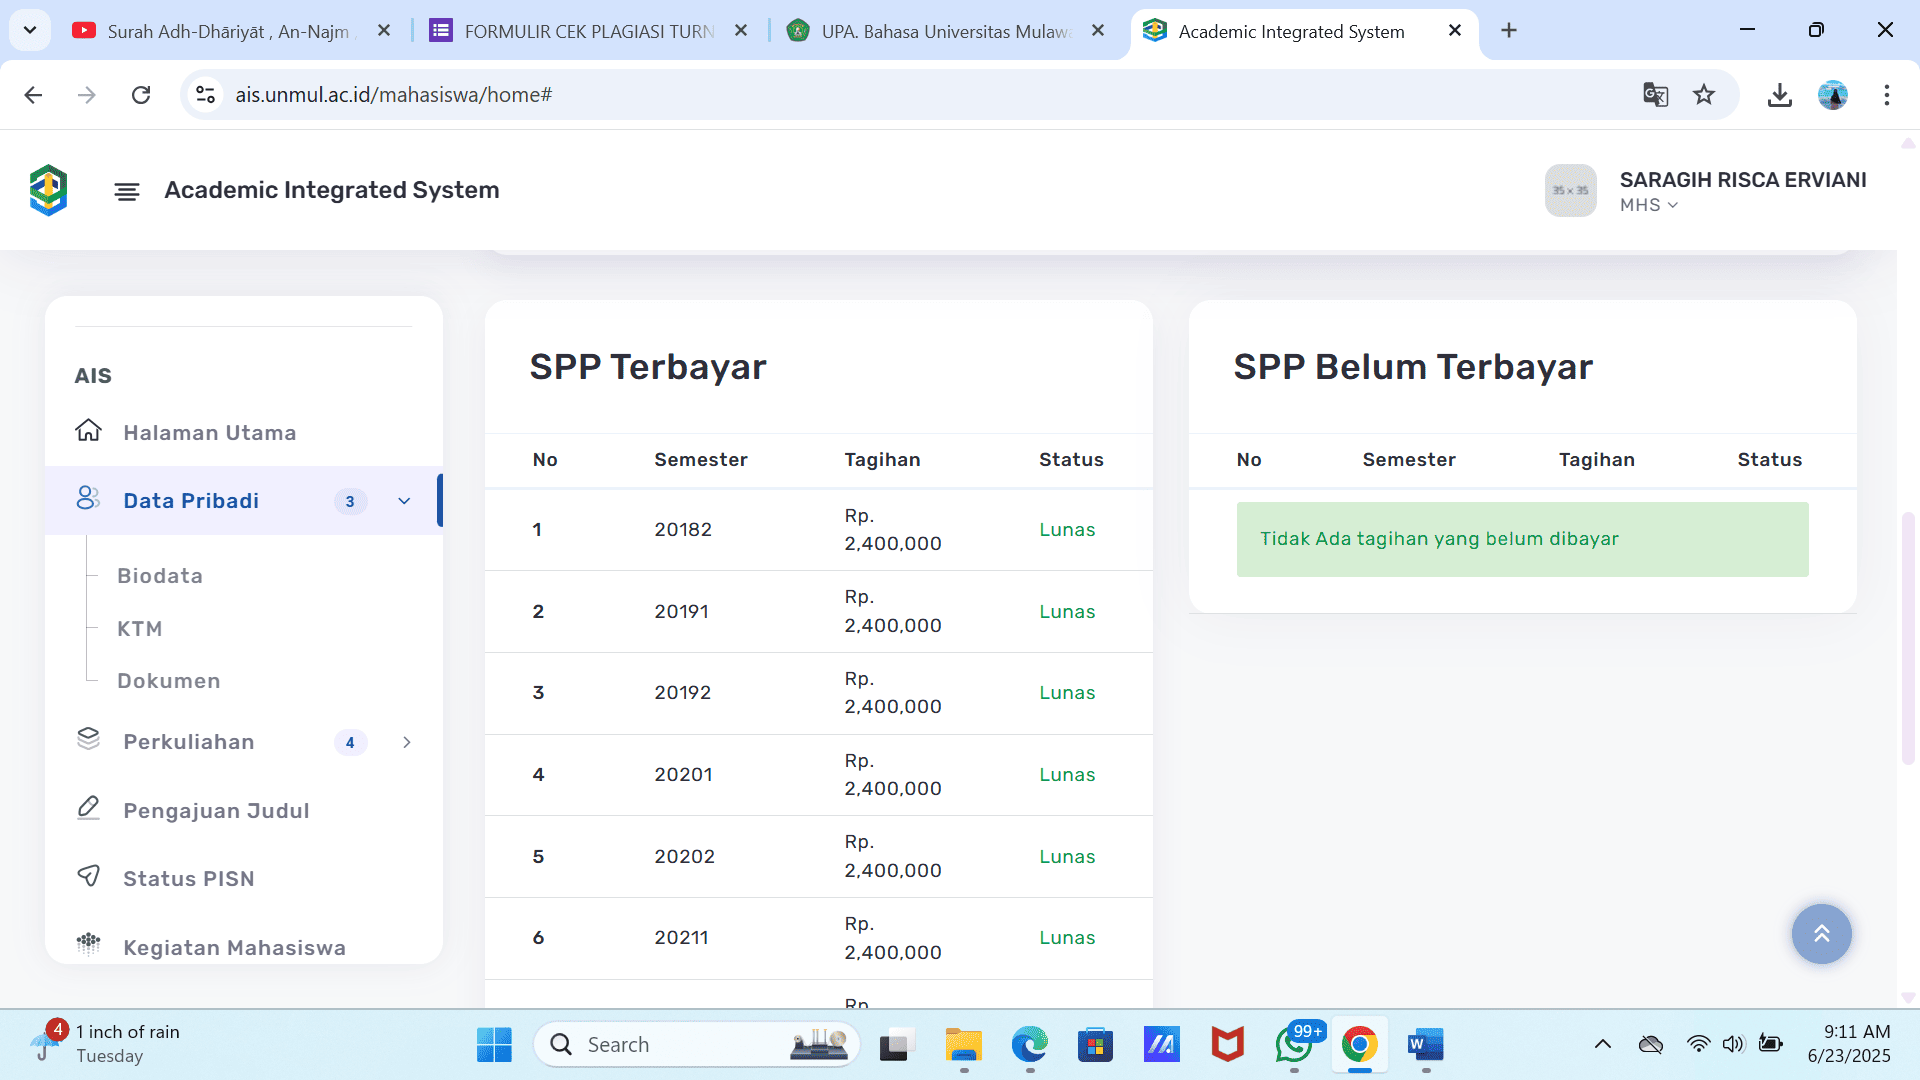Open the Biodata submenu link
Image resolution: width=1920 pixels, height=1080 pixels.
pyautogui.click(x=160, y=576)
